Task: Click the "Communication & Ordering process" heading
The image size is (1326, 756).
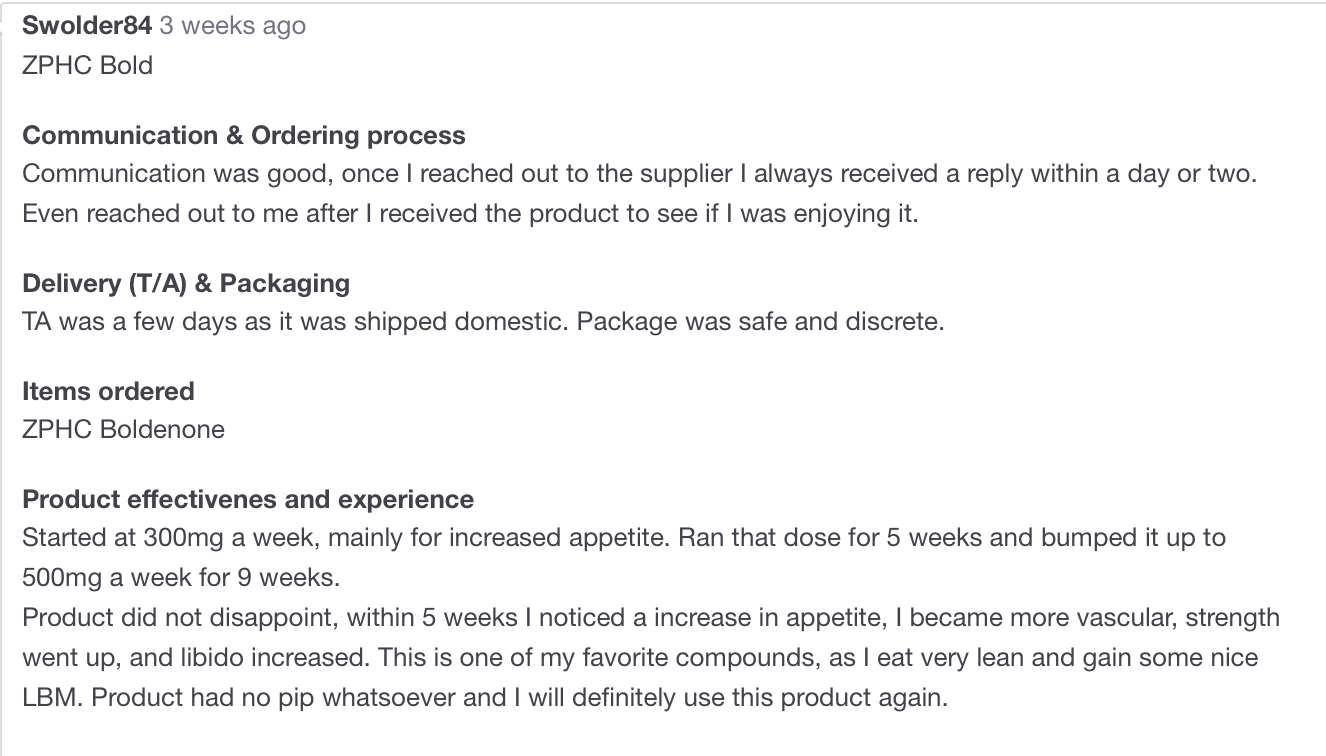Action: [x=243, y=135]
